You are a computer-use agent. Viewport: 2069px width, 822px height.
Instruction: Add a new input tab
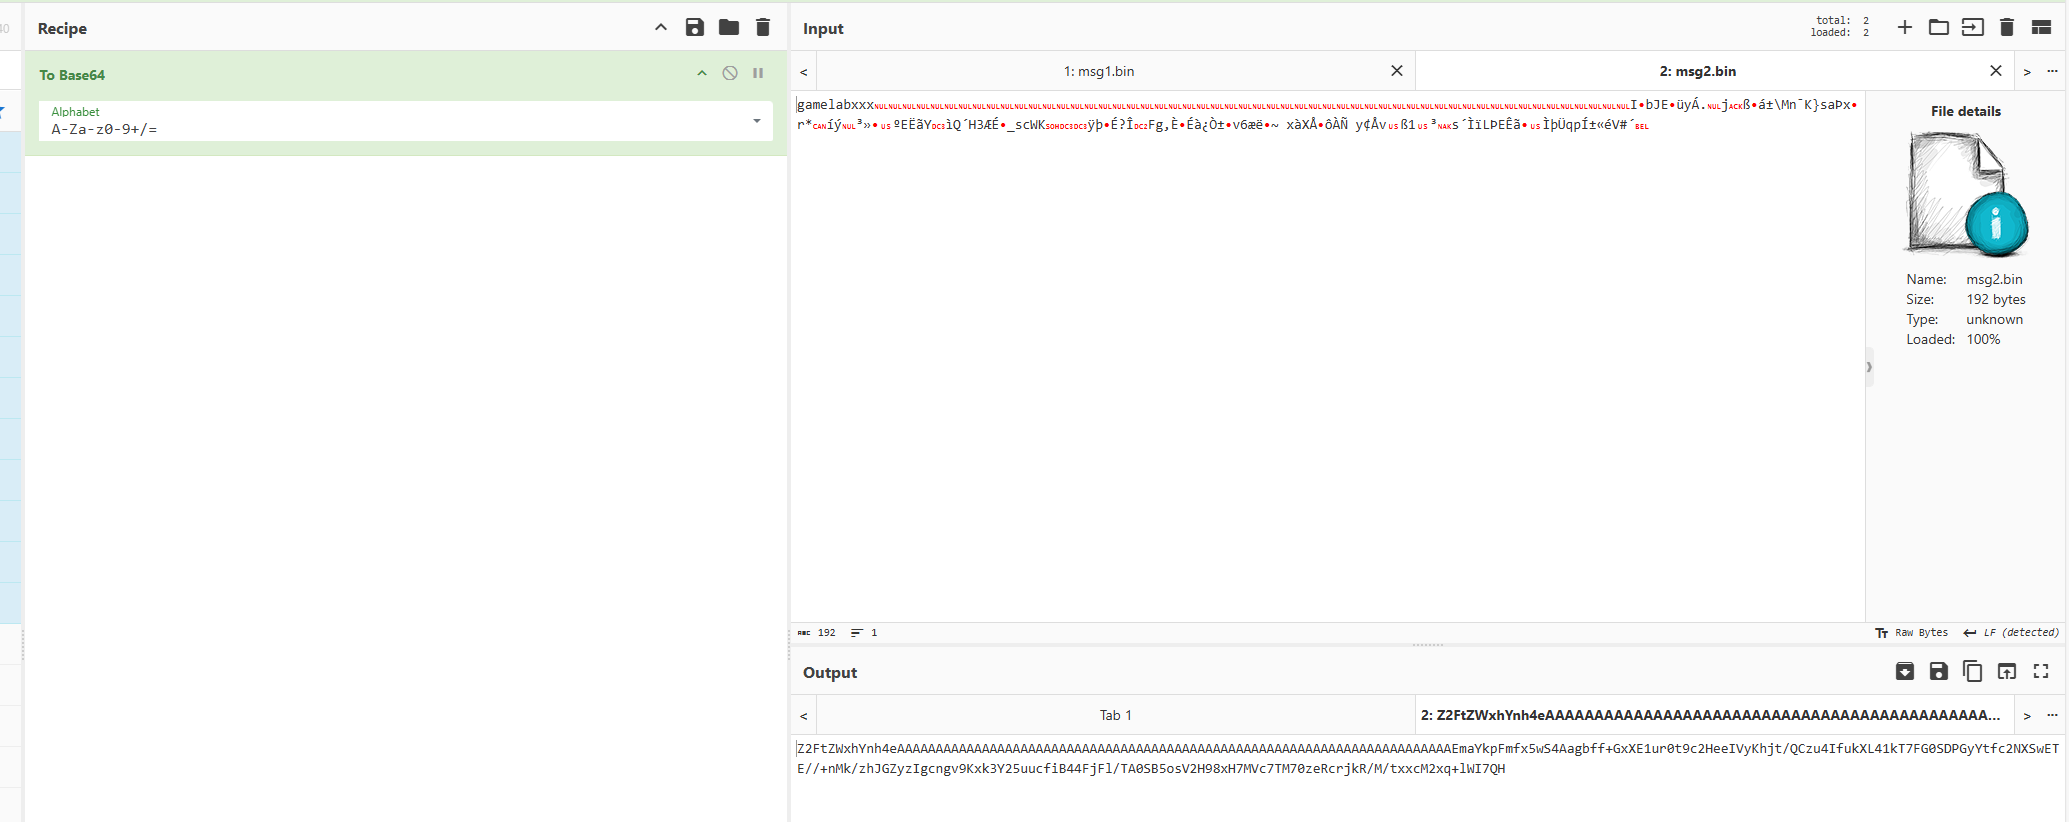(x=1905, y=28)
